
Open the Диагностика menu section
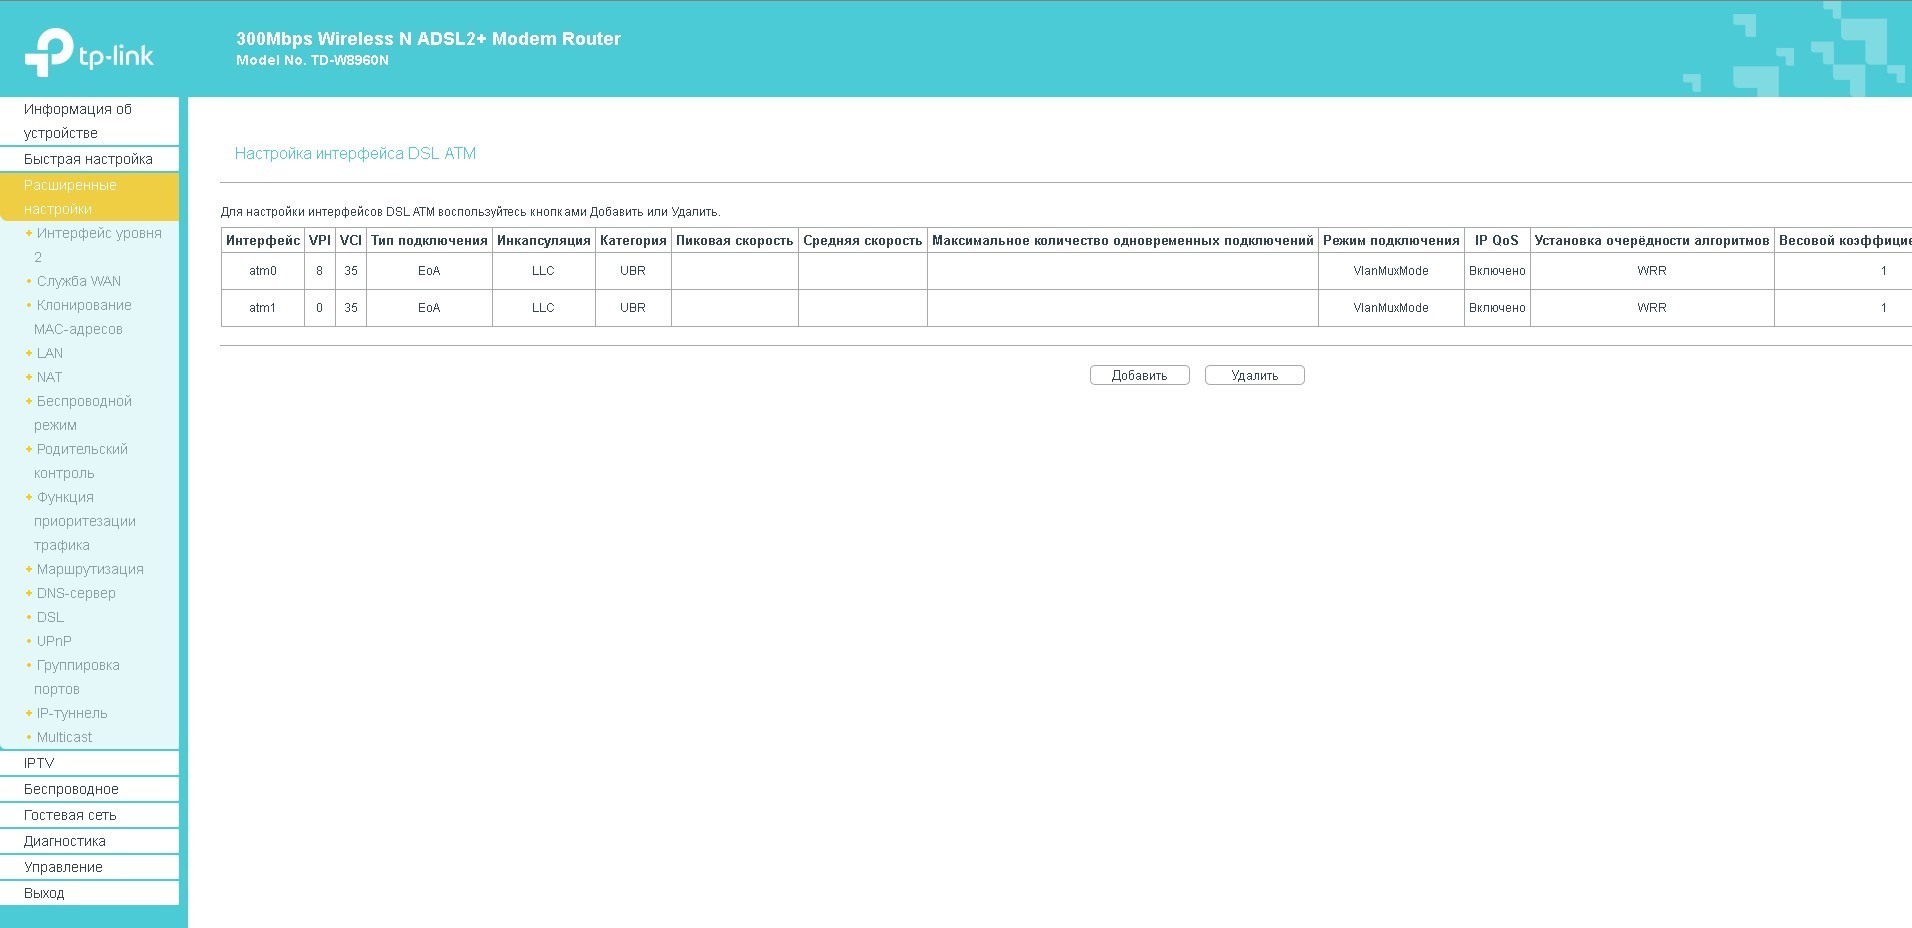[x=65, y=841]
